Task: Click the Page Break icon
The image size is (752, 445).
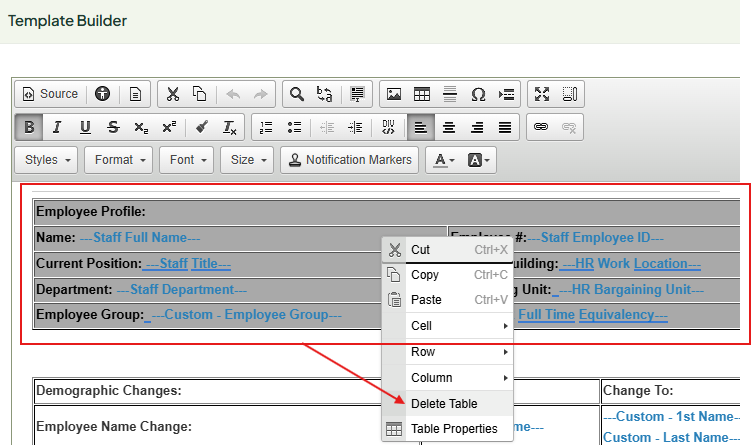Action: pyautogui.click(x=506, y=94)
